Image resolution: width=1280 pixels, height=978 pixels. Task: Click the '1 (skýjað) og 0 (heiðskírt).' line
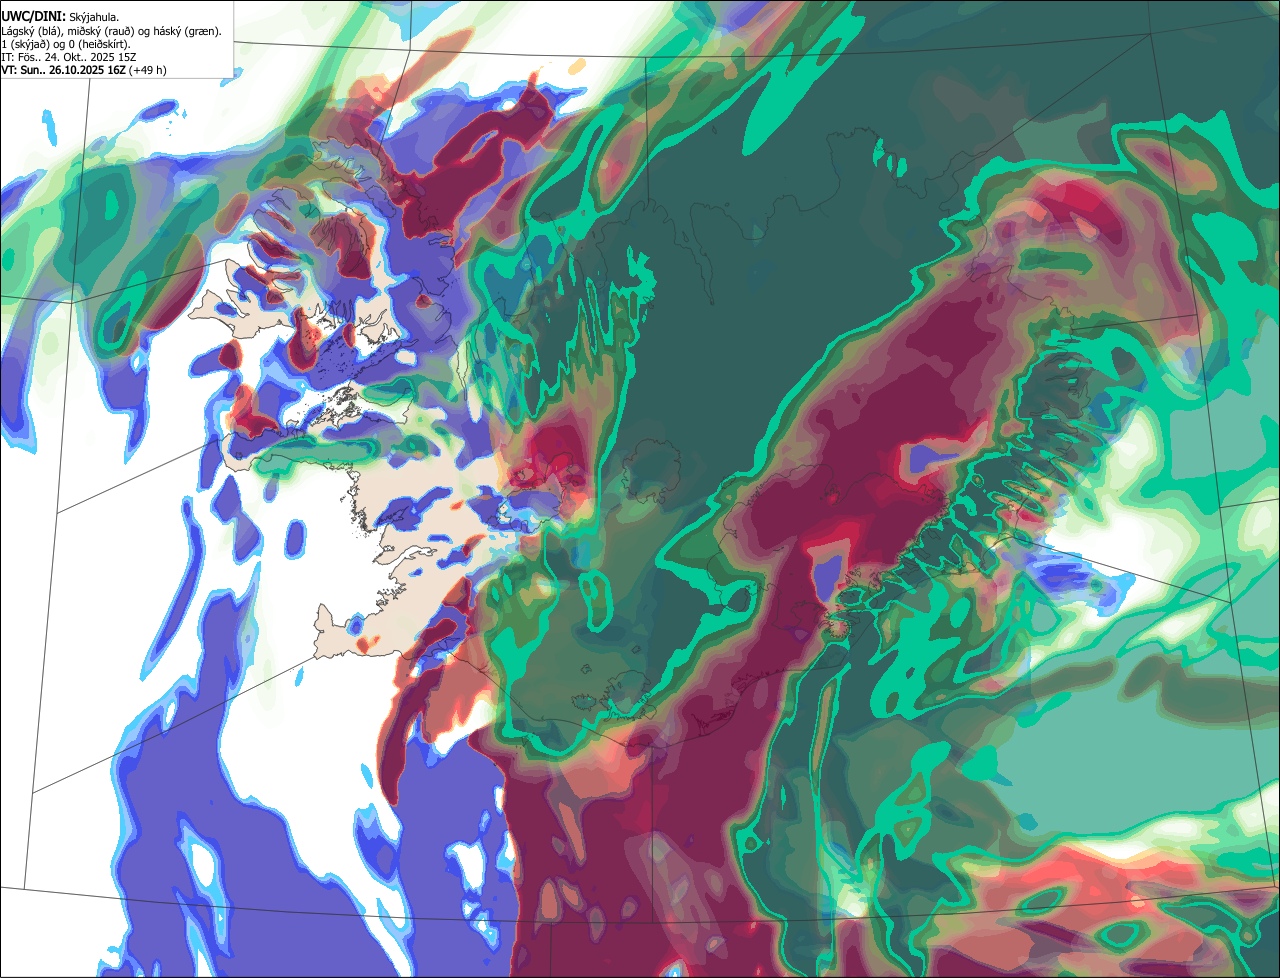65,44
